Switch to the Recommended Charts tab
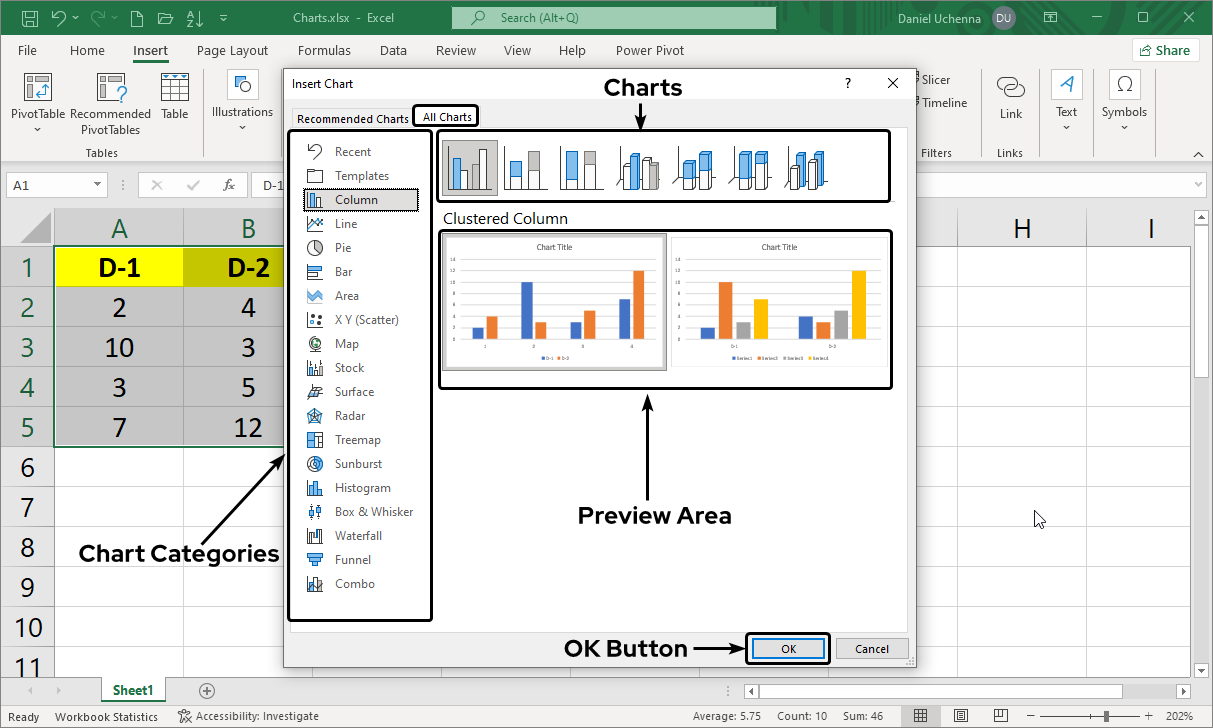The image size is (1213, 728). pyautogui.click(x=352, y=118)
